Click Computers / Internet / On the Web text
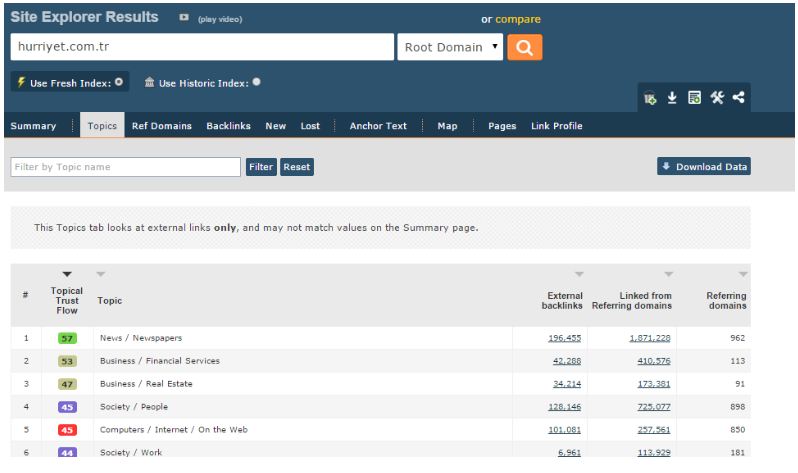 (174, 430)
